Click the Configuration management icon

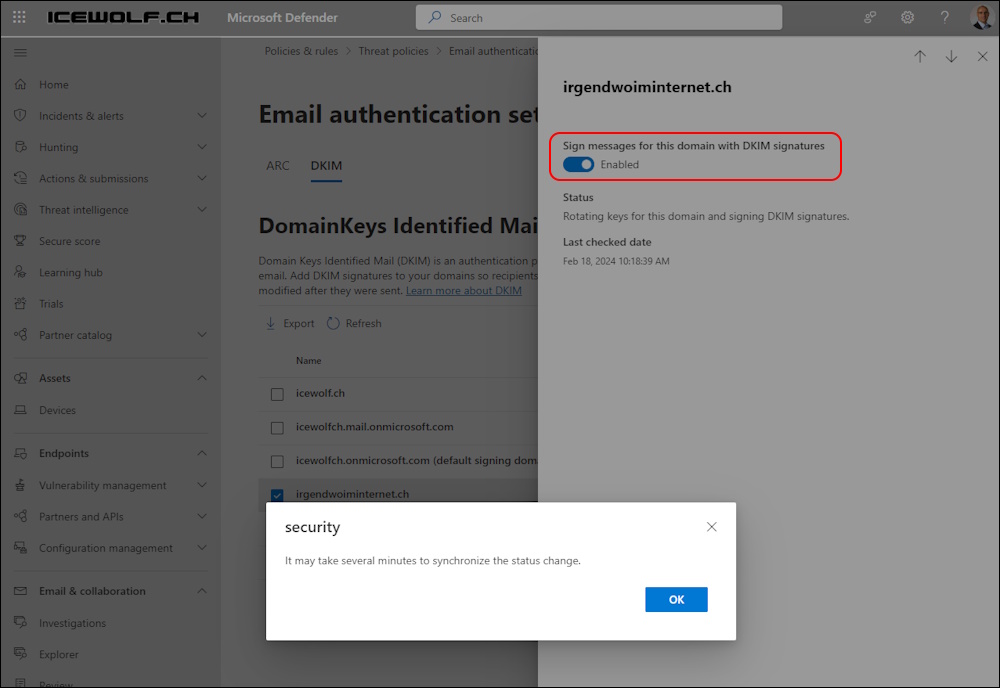tap(20, 547)
